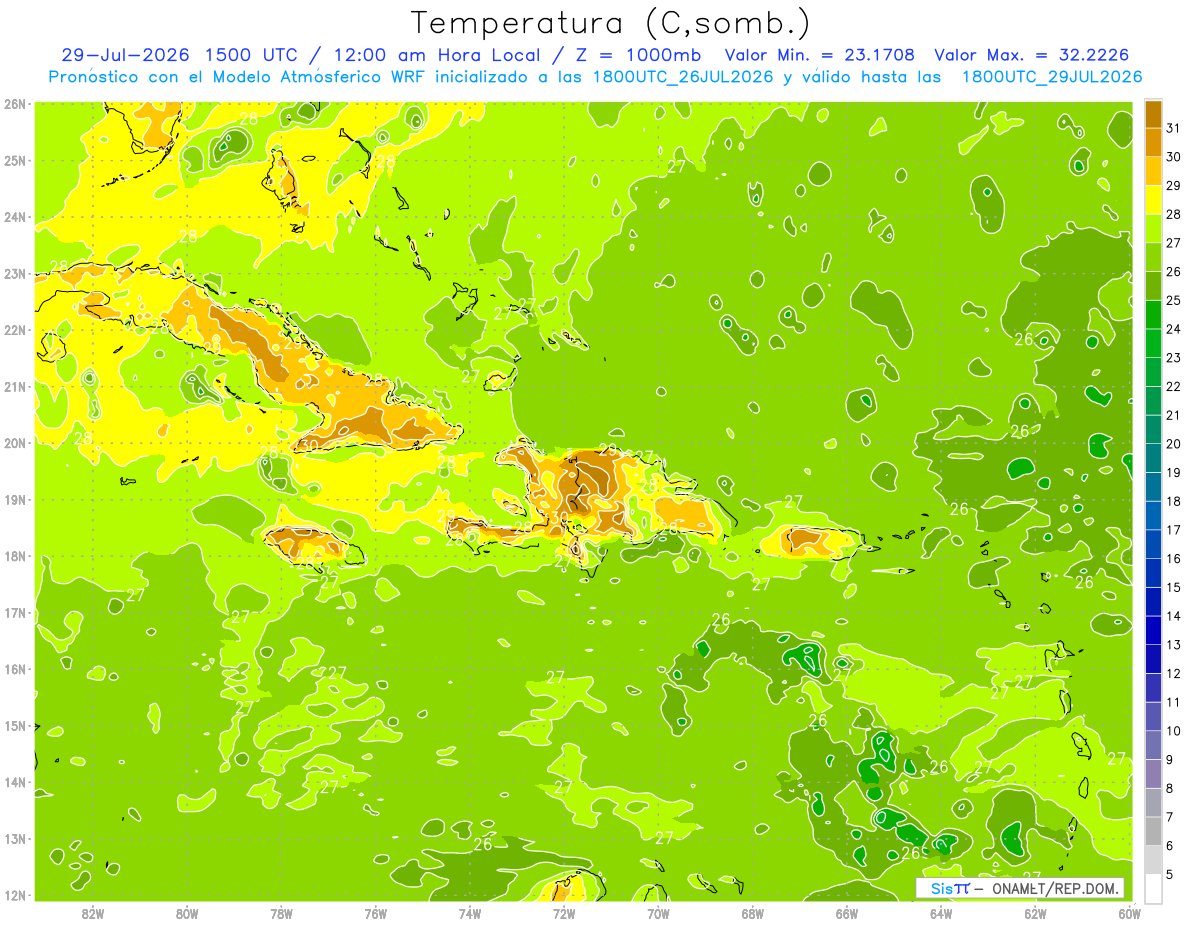Click the '78W' longitude label
Screen dimensions: 1200x927
[x=281, y=913]
